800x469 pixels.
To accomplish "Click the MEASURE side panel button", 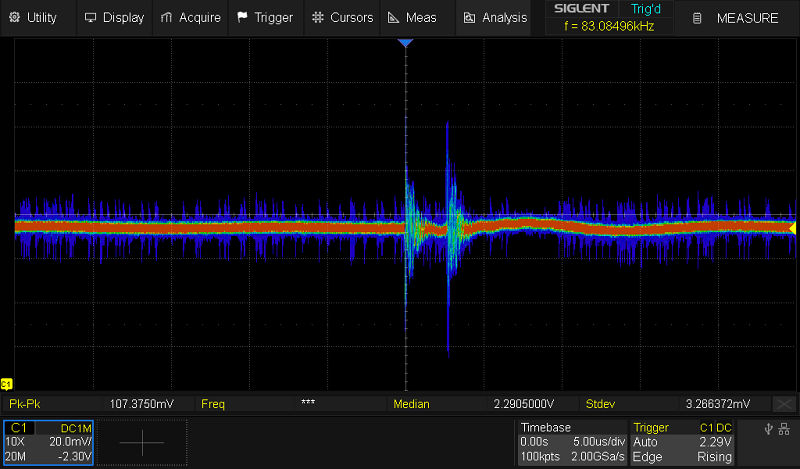I will (738, 18).
